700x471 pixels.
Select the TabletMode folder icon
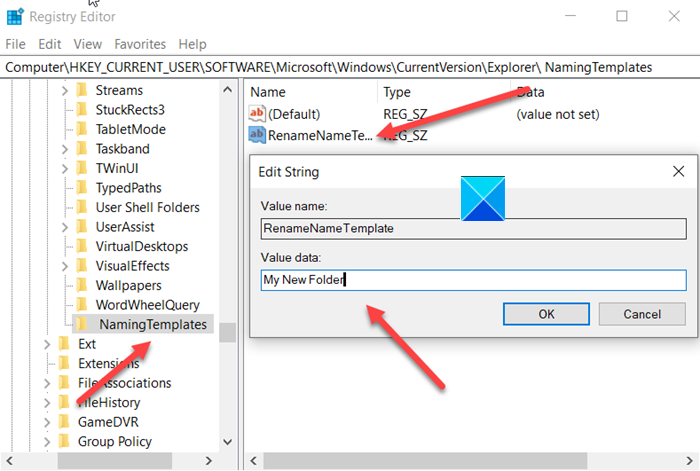click(x=82, y=129)
